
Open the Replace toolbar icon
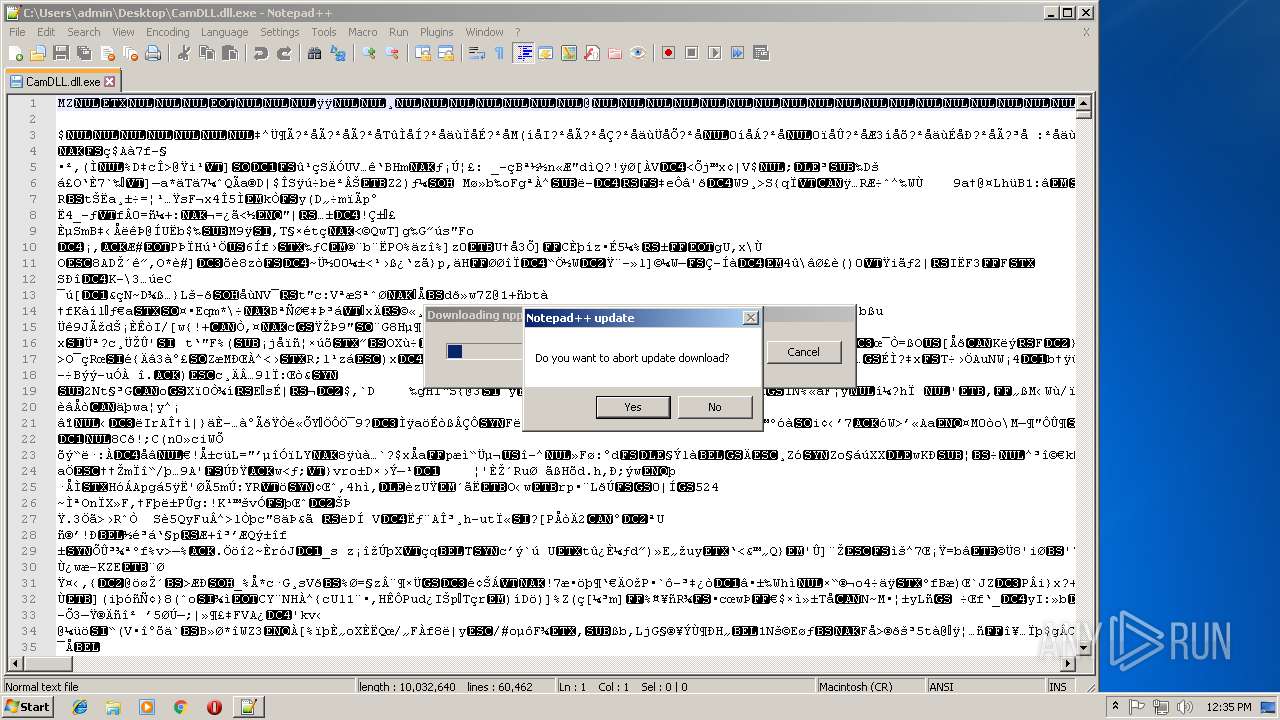click(x=338, y=53)
